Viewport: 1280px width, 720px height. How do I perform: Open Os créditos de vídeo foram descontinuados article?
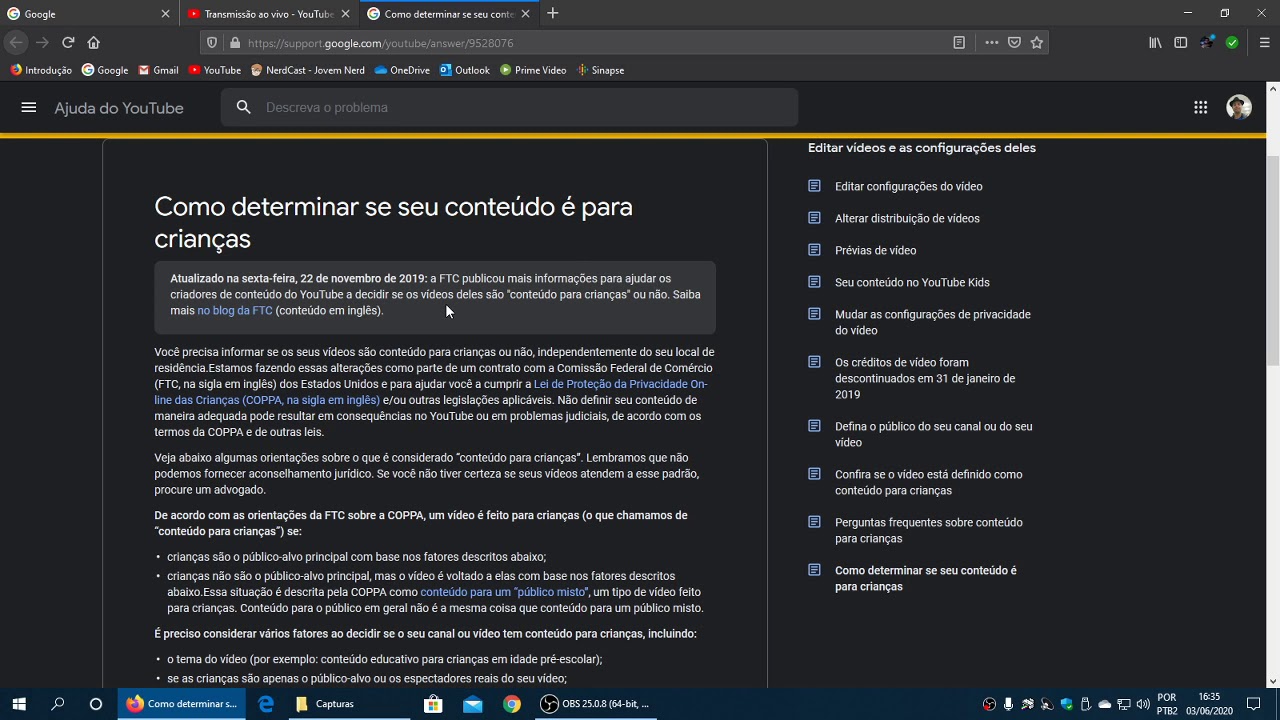(x=925, y=378)
